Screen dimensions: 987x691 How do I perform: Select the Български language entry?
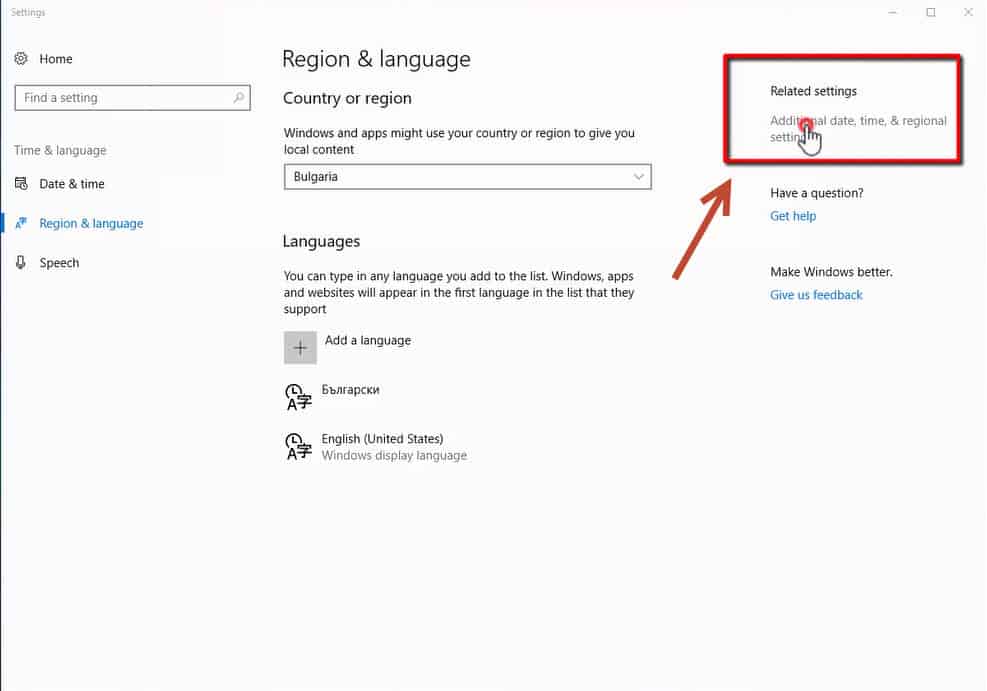(332, 397)
